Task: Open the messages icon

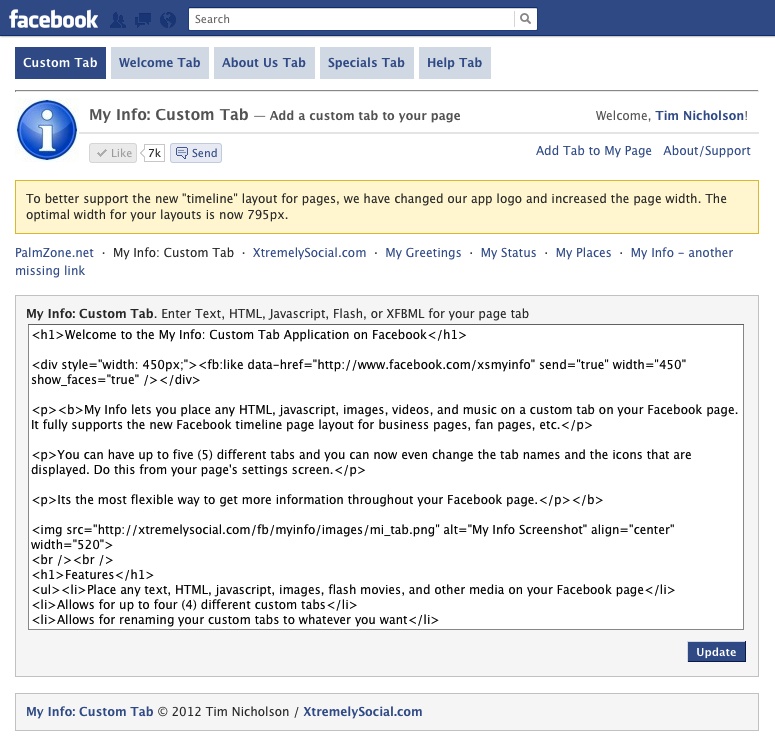Action: [x=143, y=20]
